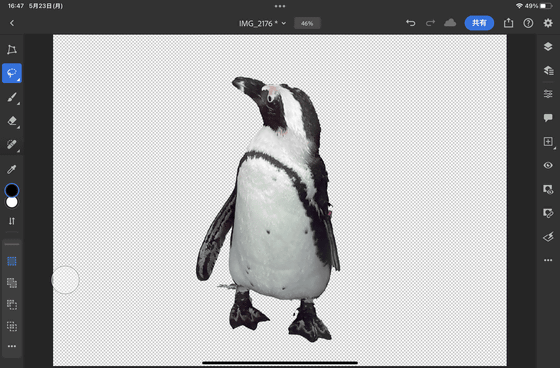The width and height of the screenshot is (560, 368).
Task: Swap foreground and background colors
Action: (x=12, y=221)
